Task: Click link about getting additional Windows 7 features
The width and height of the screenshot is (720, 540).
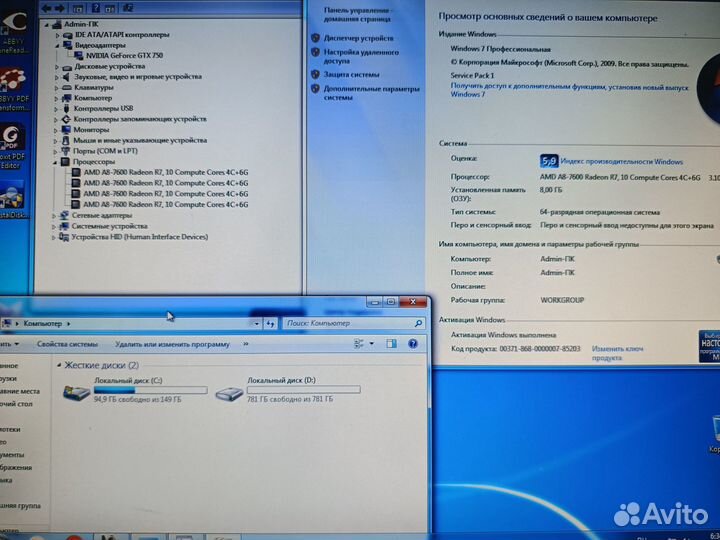Action: (569, 90)
